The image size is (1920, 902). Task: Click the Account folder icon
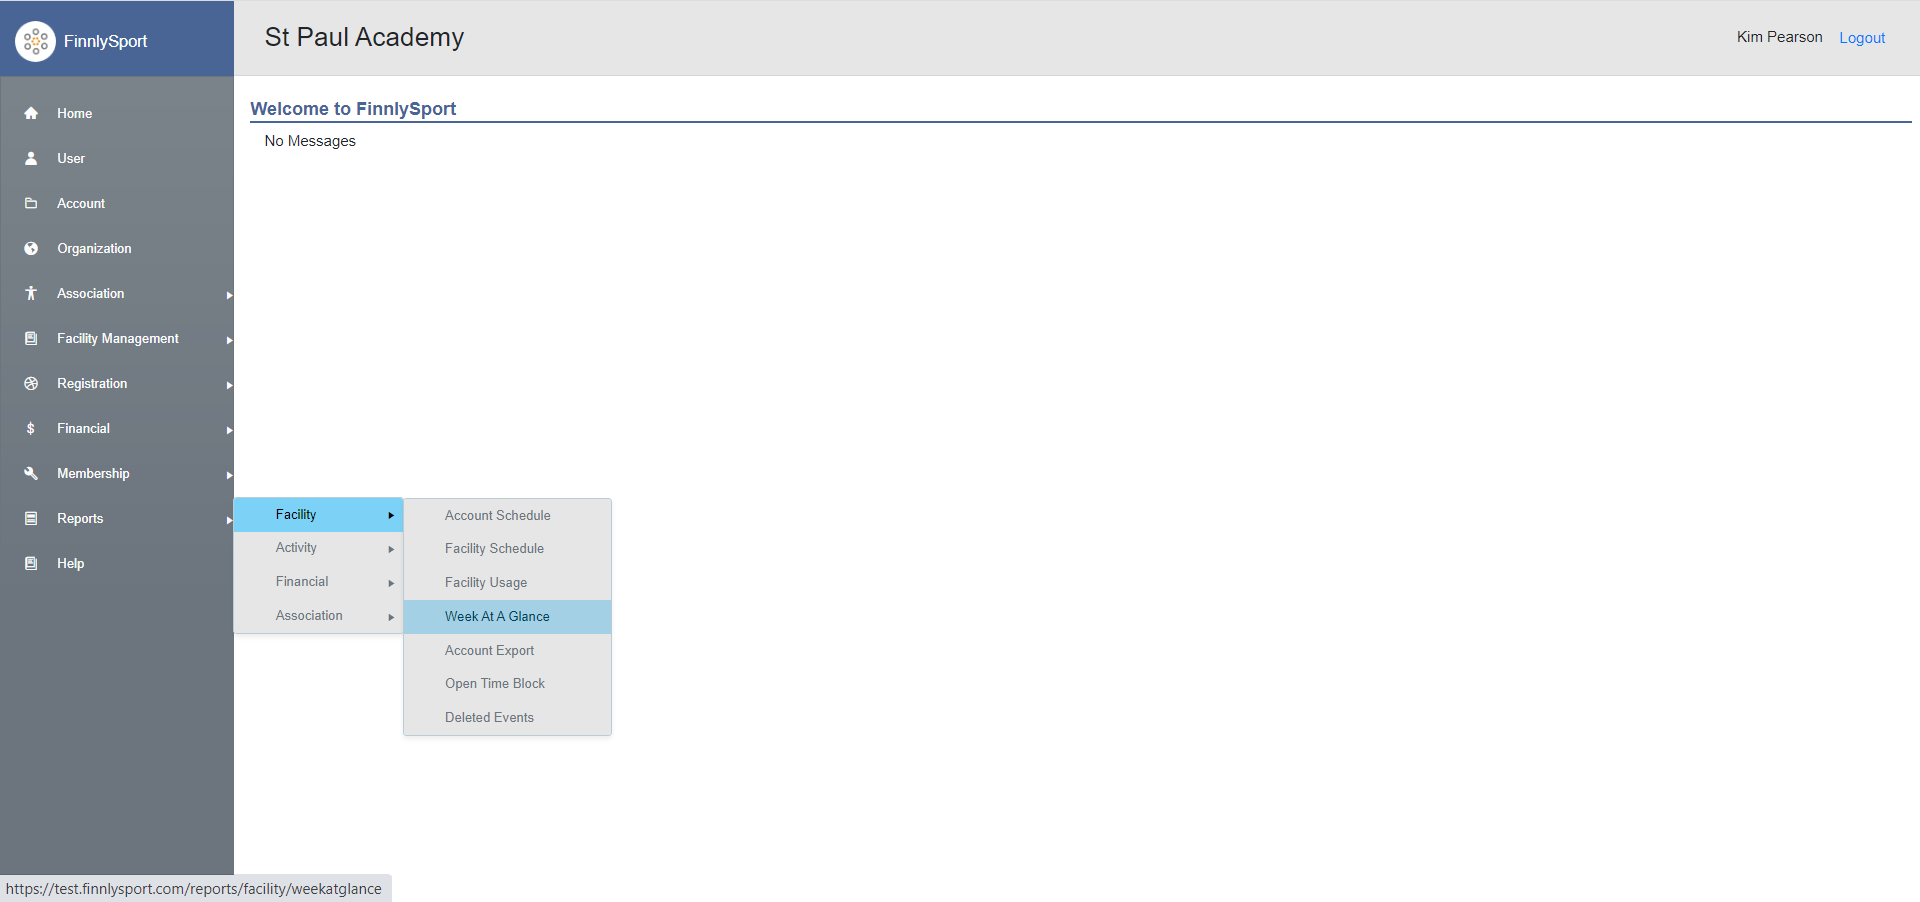31,203
